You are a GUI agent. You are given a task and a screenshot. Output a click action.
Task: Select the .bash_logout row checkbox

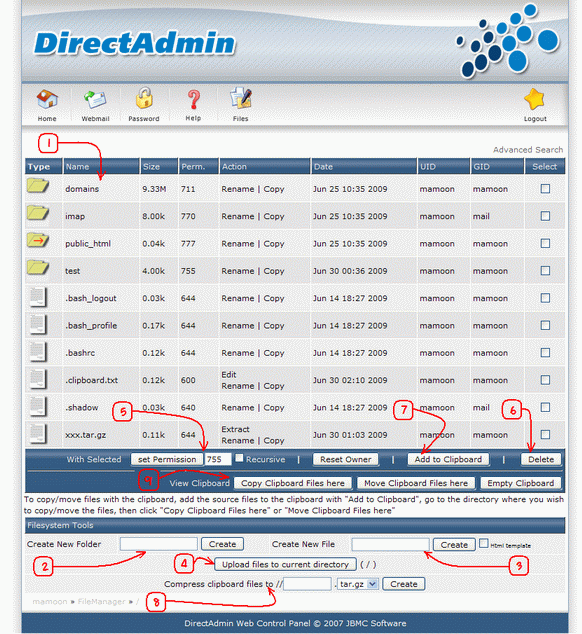click(x=545, y=298)
